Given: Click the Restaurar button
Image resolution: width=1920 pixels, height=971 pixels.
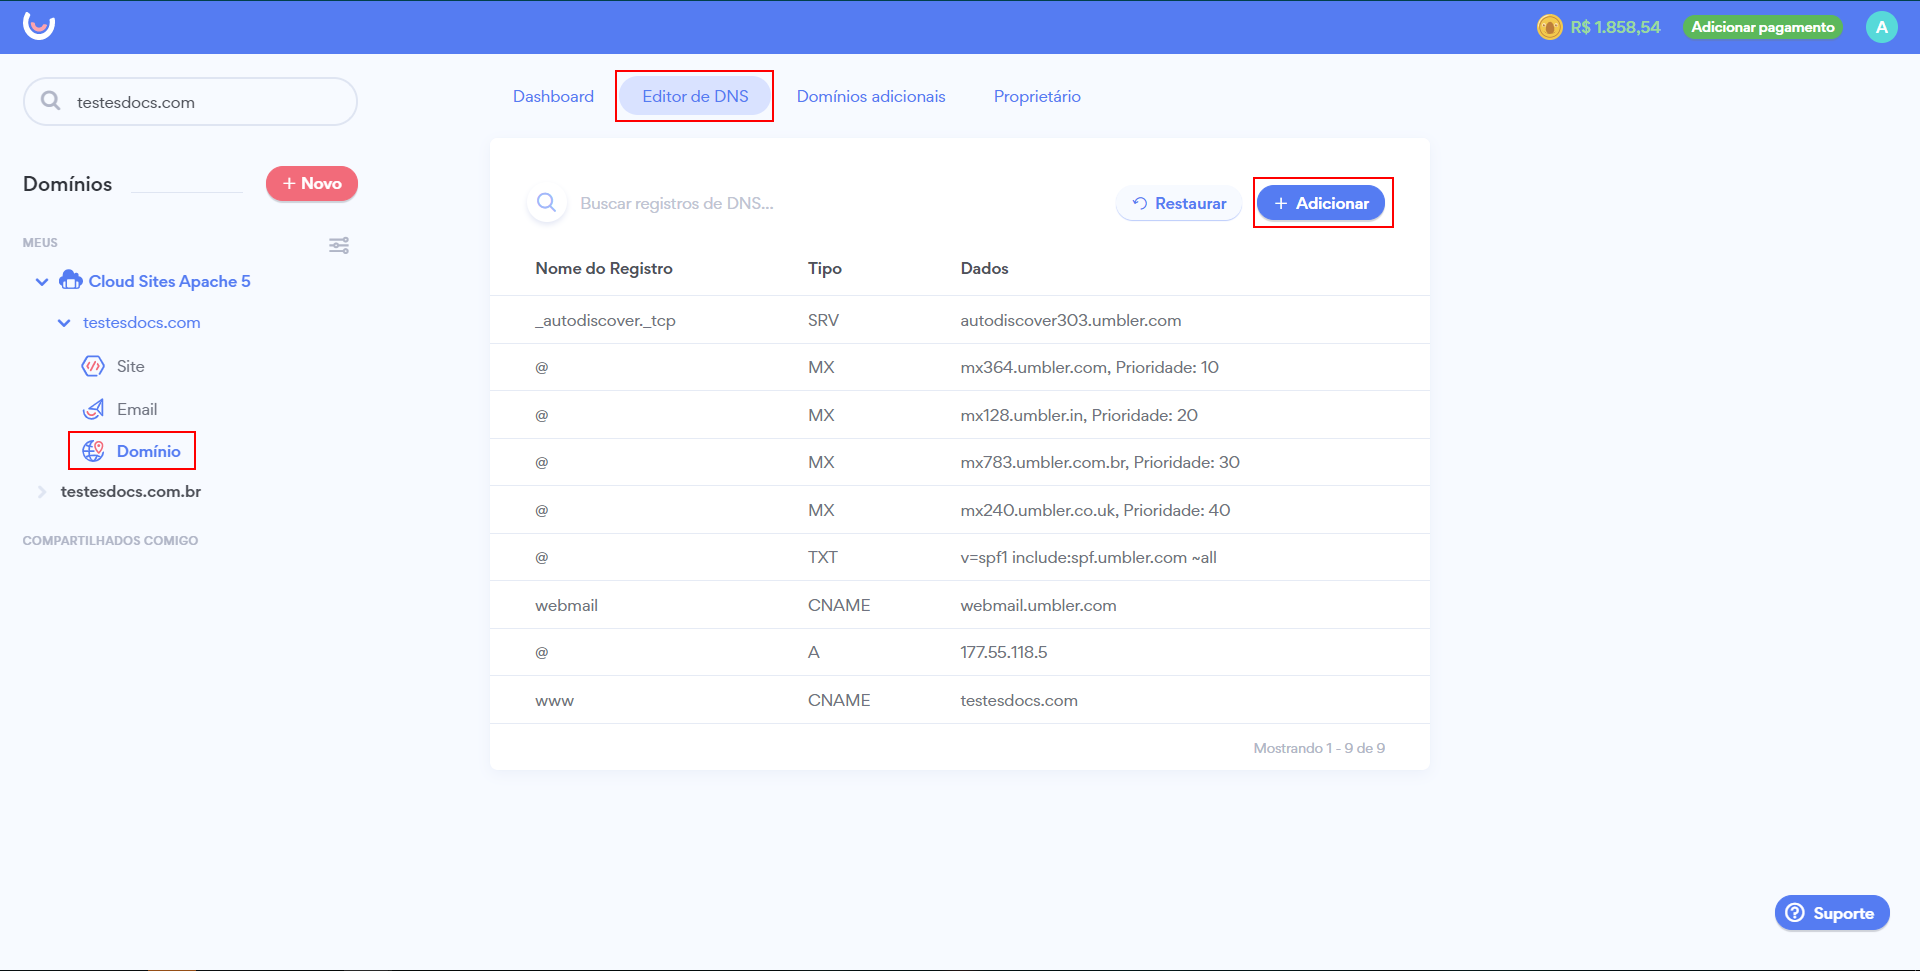Looking at the screenshot, I should pyautogui.click(x=1178, y=203).
